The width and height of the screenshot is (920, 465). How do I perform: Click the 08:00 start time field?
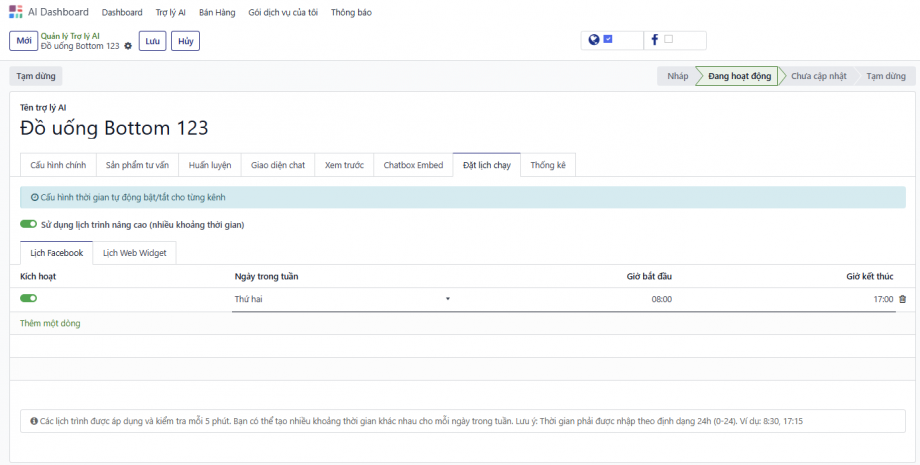[x=661, y=299]
